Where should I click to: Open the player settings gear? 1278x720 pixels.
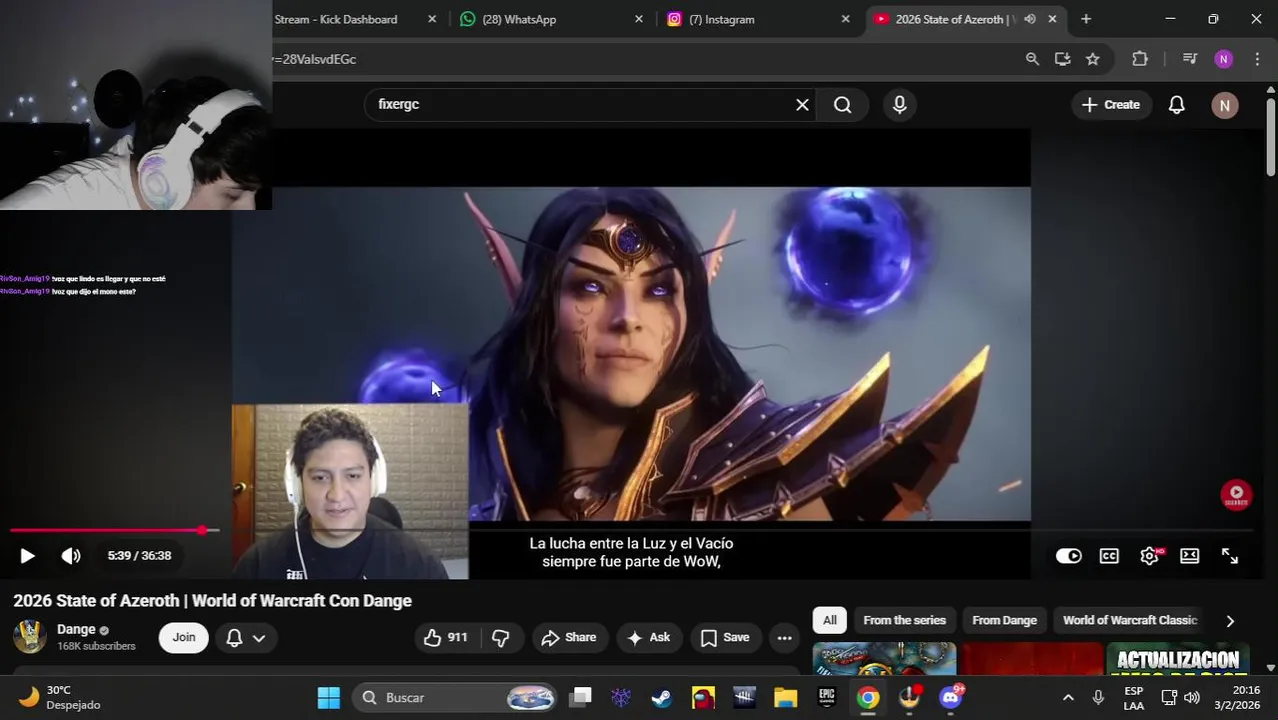coord(1150,556)
